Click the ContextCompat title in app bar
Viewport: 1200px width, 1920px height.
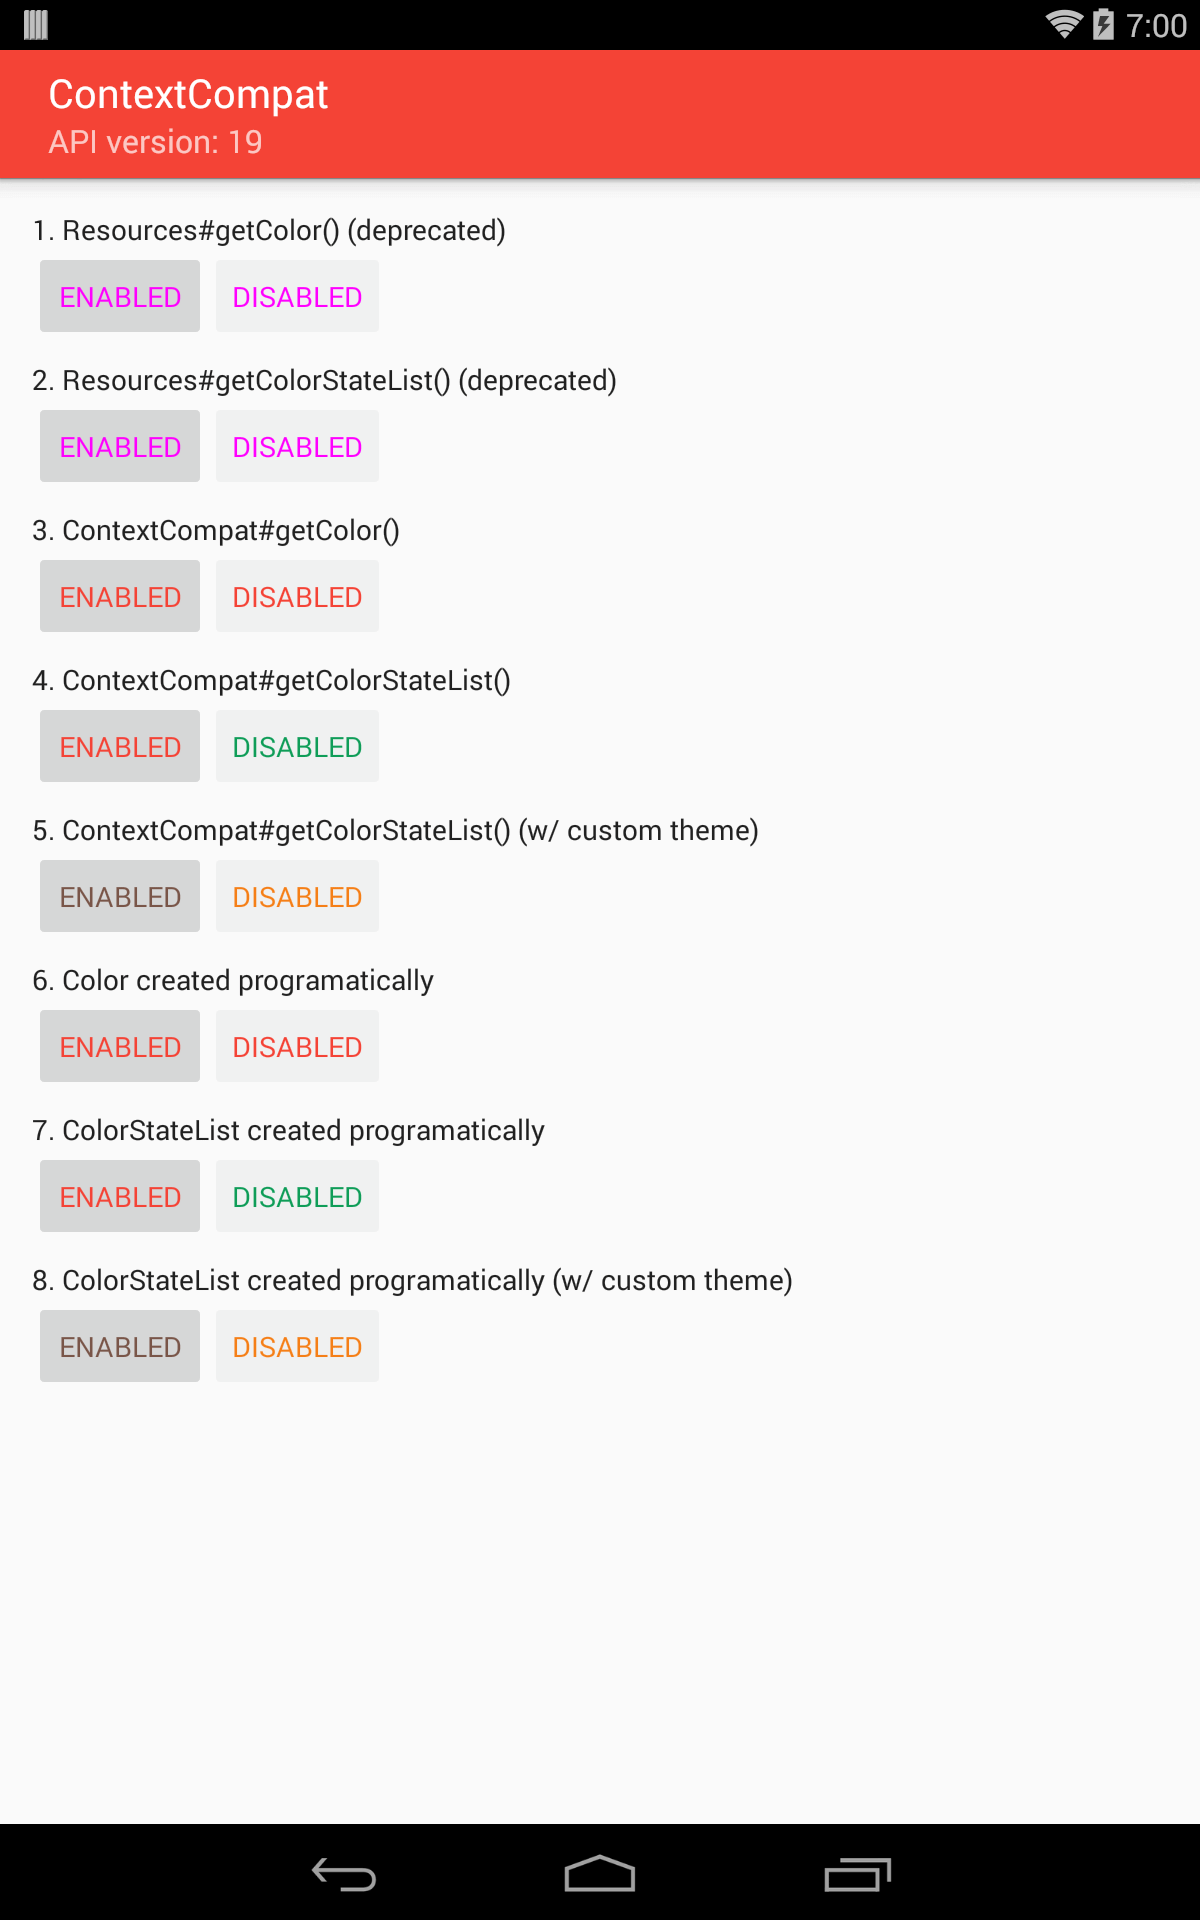point(188,95)
